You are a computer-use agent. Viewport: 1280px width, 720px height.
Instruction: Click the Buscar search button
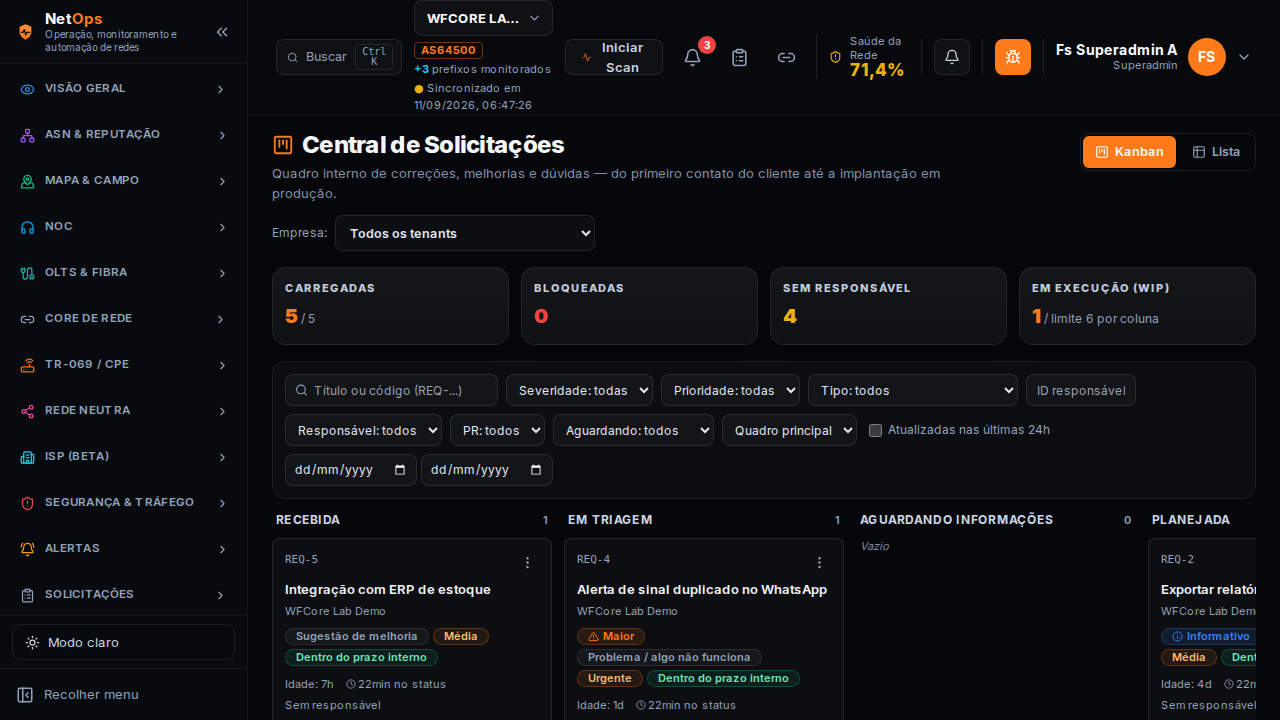point(339,57)
